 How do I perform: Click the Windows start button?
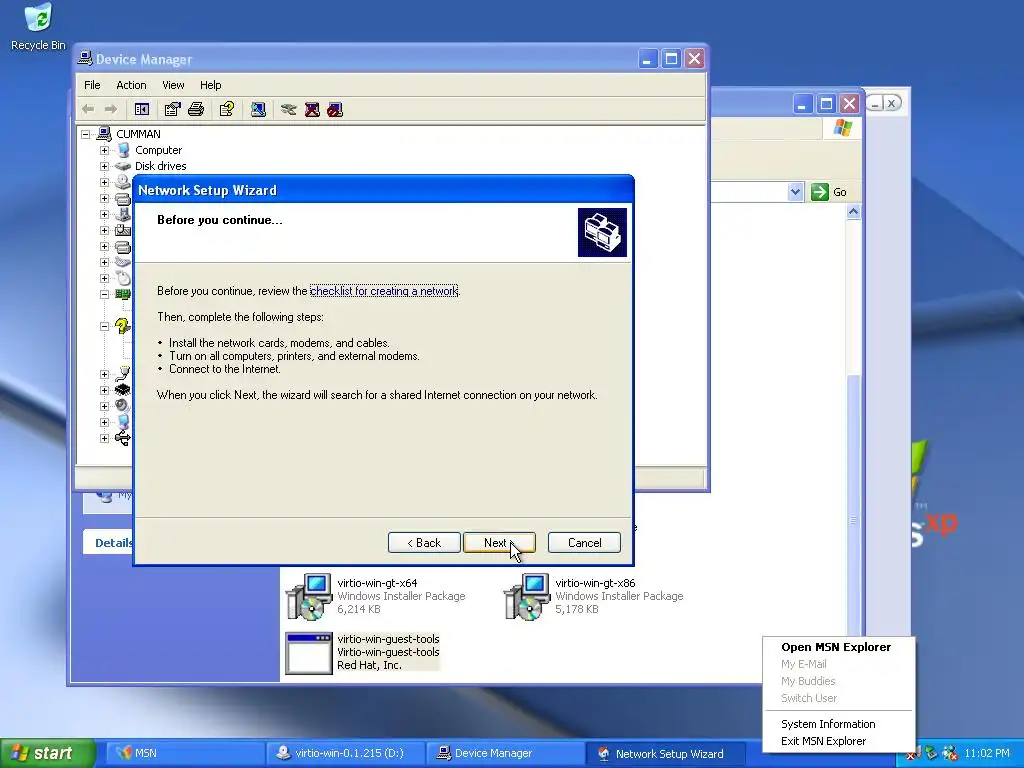[47, 753]
